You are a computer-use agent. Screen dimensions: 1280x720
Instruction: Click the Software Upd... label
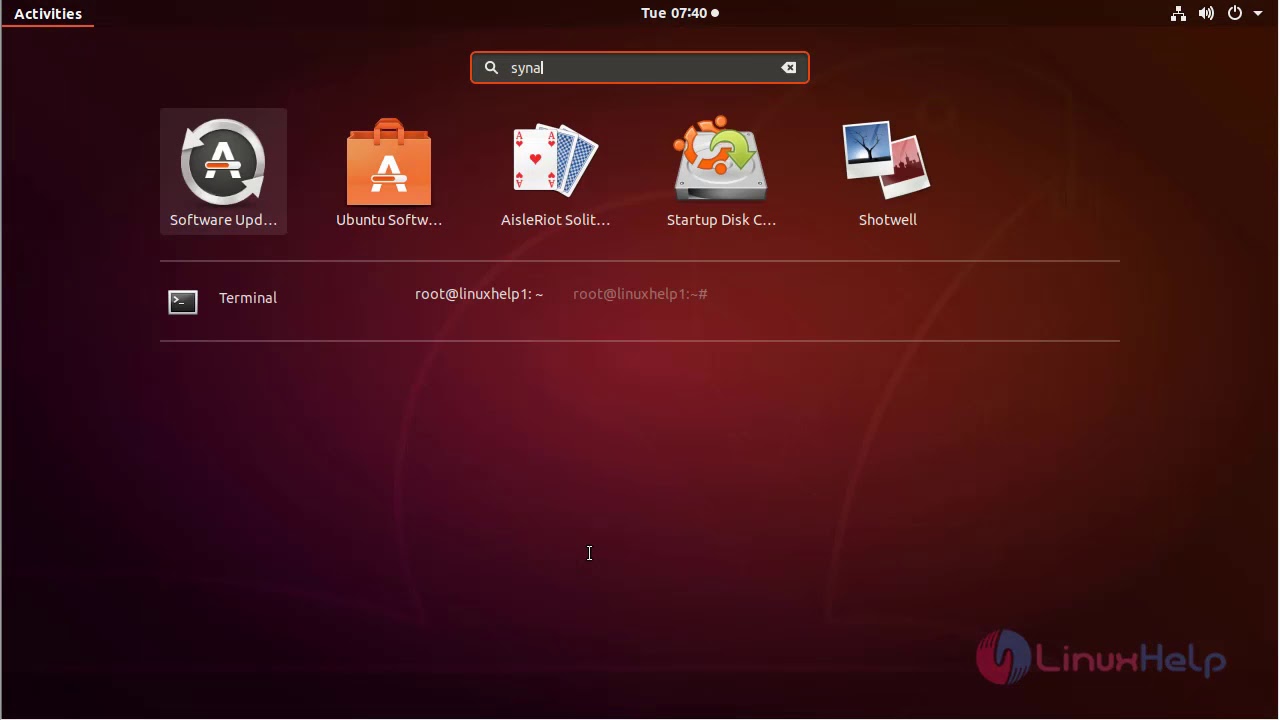click(223, 220)
